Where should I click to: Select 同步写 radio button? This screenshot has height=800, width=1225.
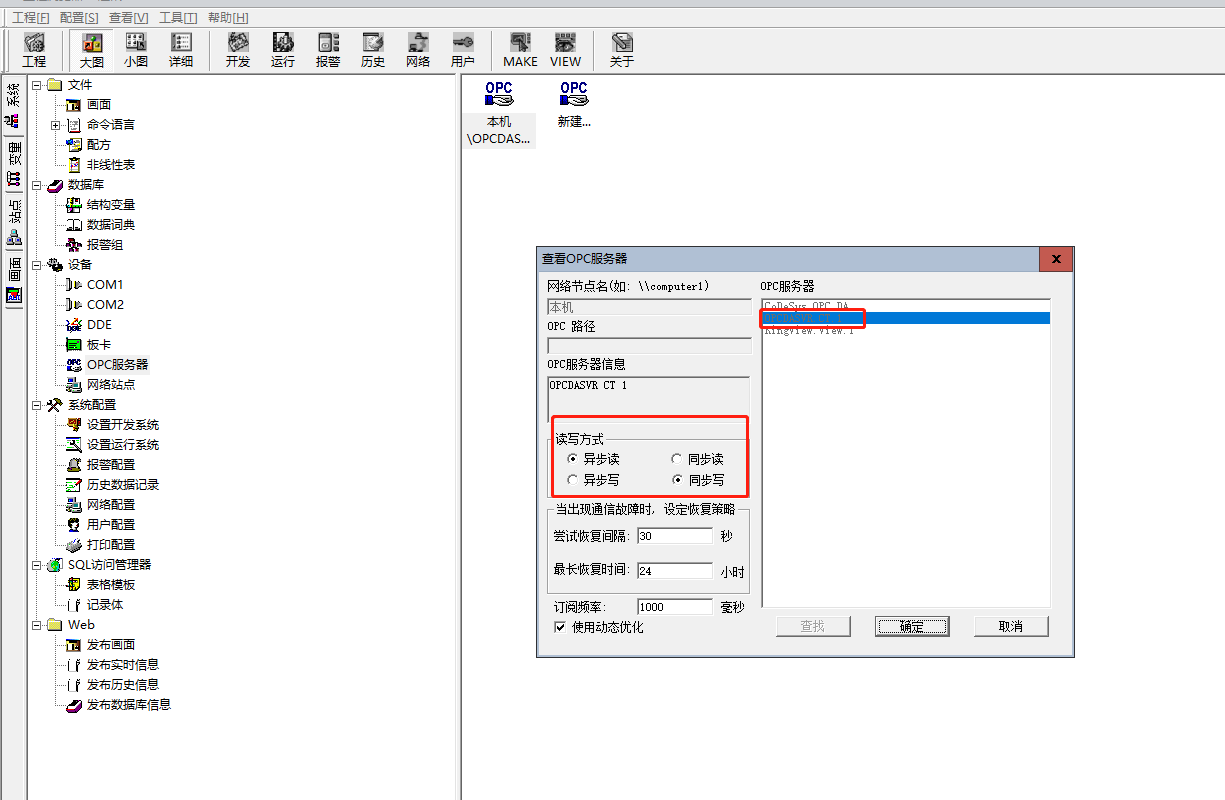676,480
